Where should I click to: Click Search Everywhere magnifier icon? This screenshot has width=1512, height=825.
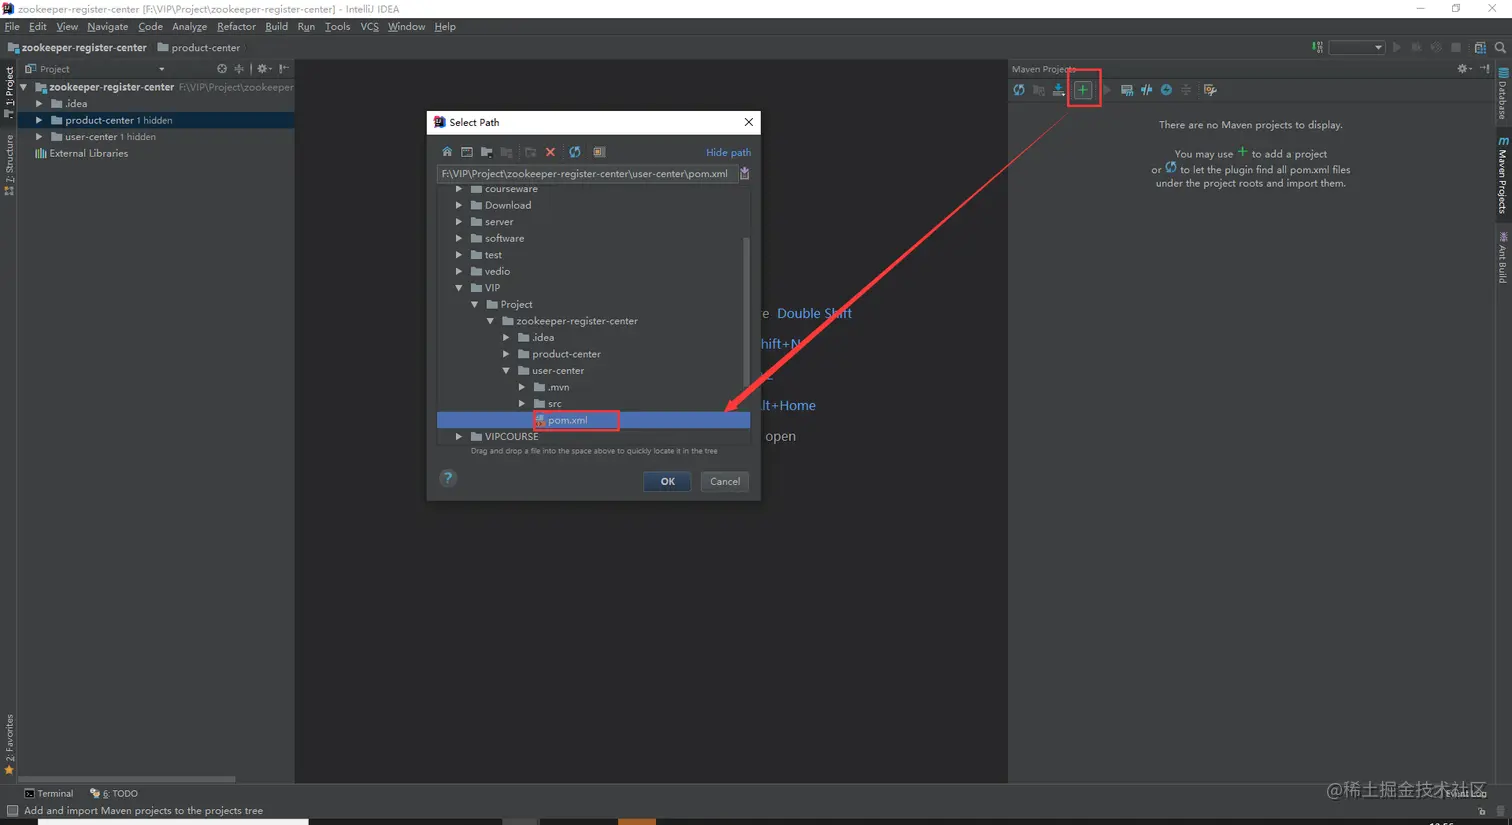(1500, 47)
